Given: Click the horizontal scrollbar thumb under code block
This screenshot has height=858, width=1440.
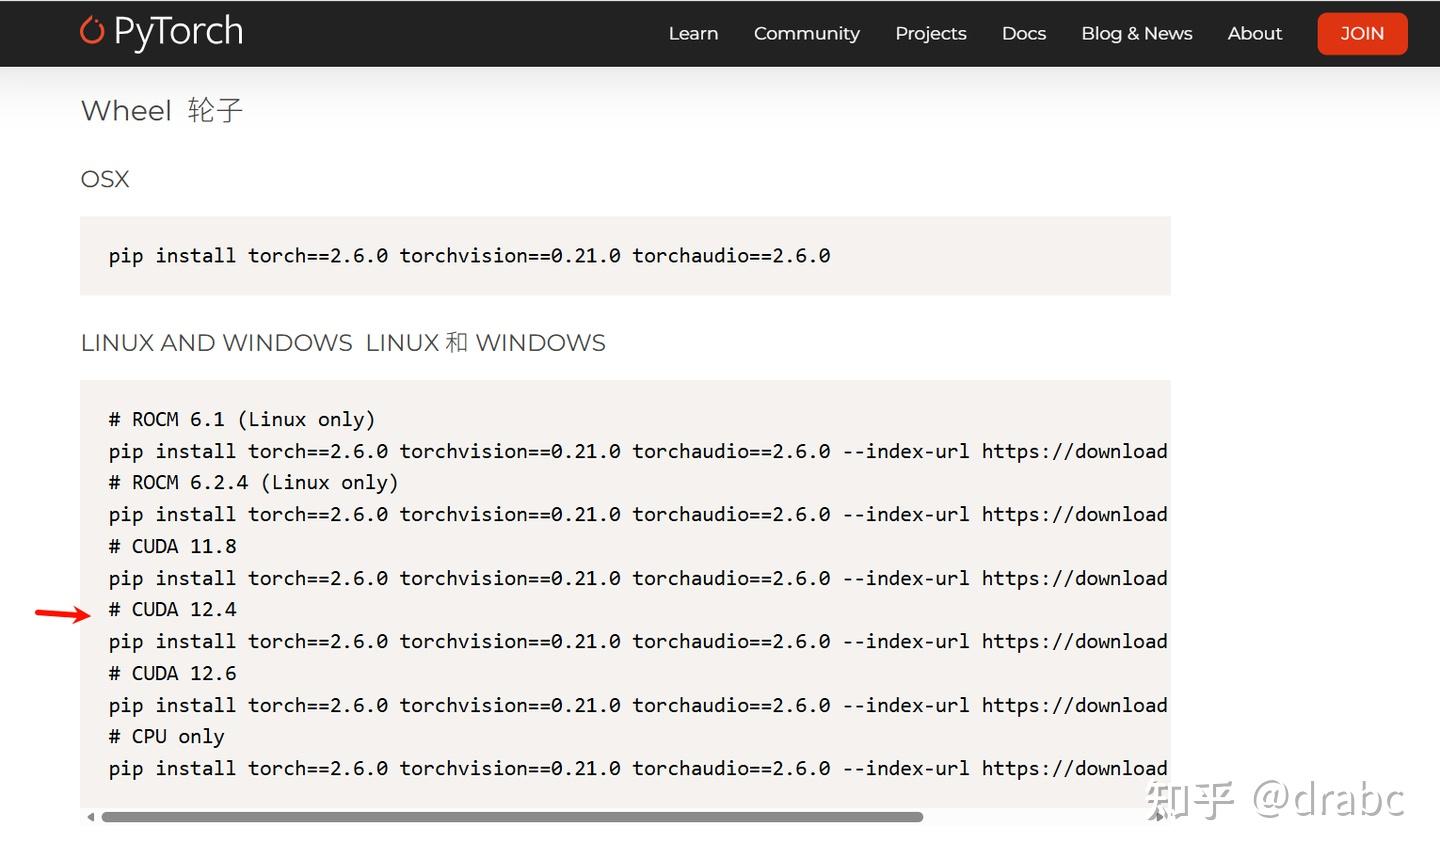Looking at the screenshot, I should 512,817.
